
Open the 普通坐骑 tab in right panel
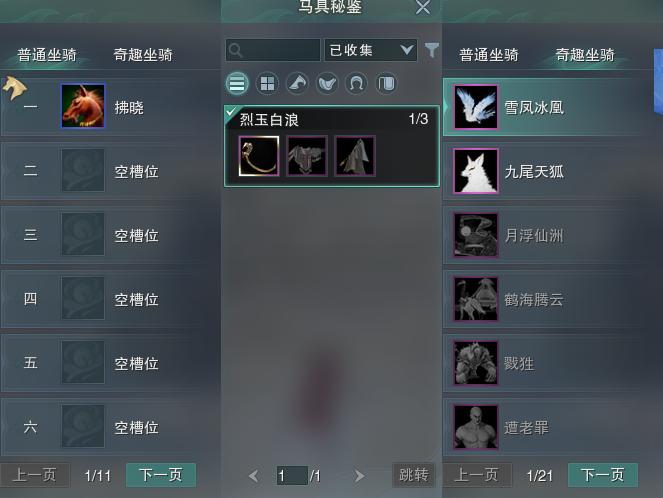coord(489,55)
